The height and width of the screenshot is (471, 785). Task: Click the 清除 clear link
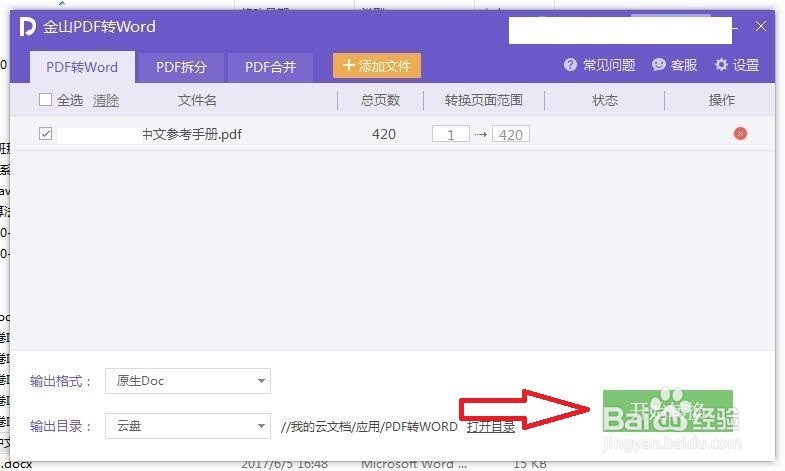tap(106, 100)
